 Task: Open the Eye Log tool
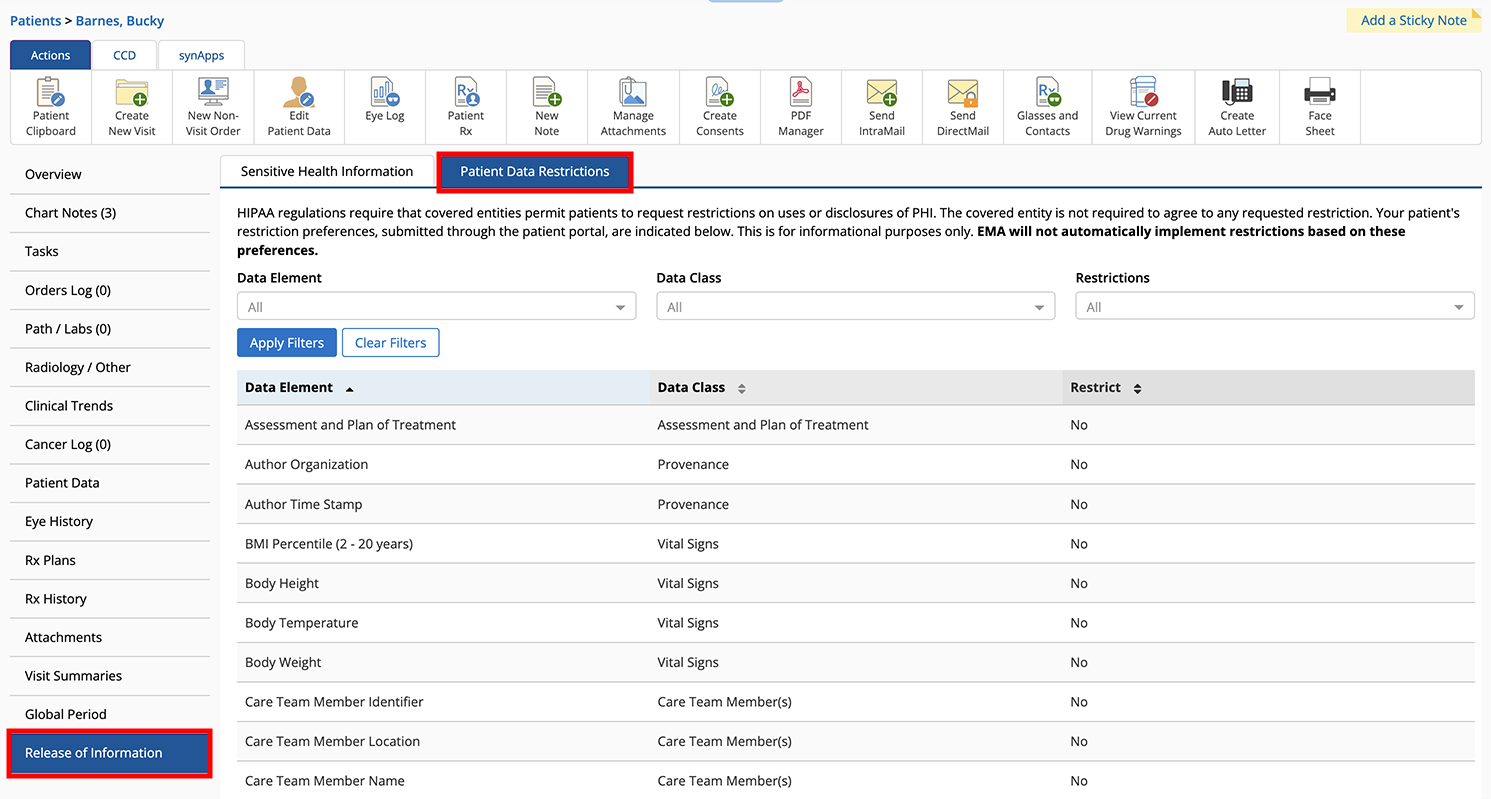tap(385, 101)
